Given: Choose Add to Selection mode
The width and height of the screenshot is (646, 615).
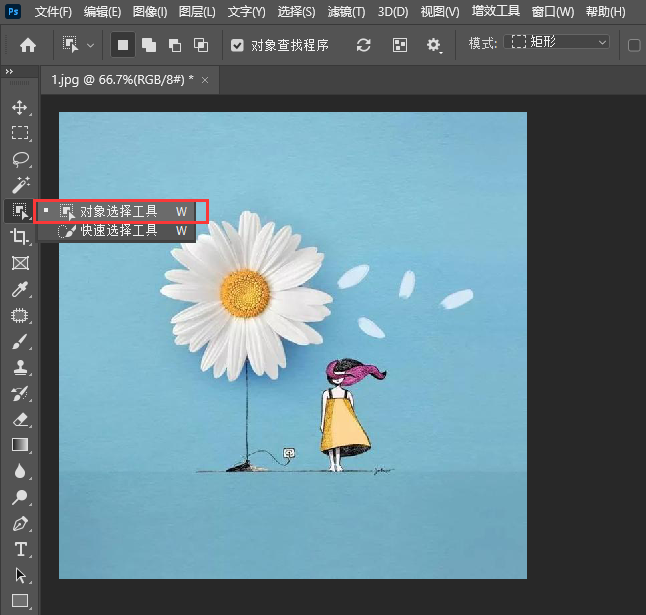Looking at the screenshot, I should [x=149, y=45].
